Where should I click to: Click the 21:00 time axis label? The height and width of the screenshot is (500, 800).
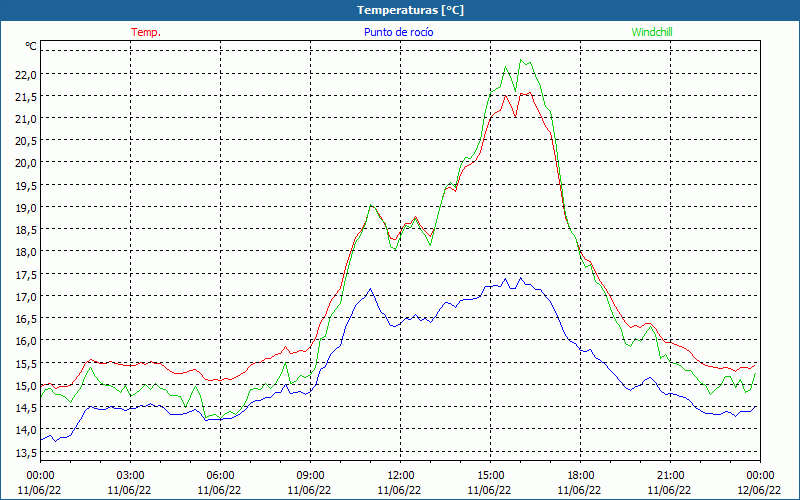[670, 475]
